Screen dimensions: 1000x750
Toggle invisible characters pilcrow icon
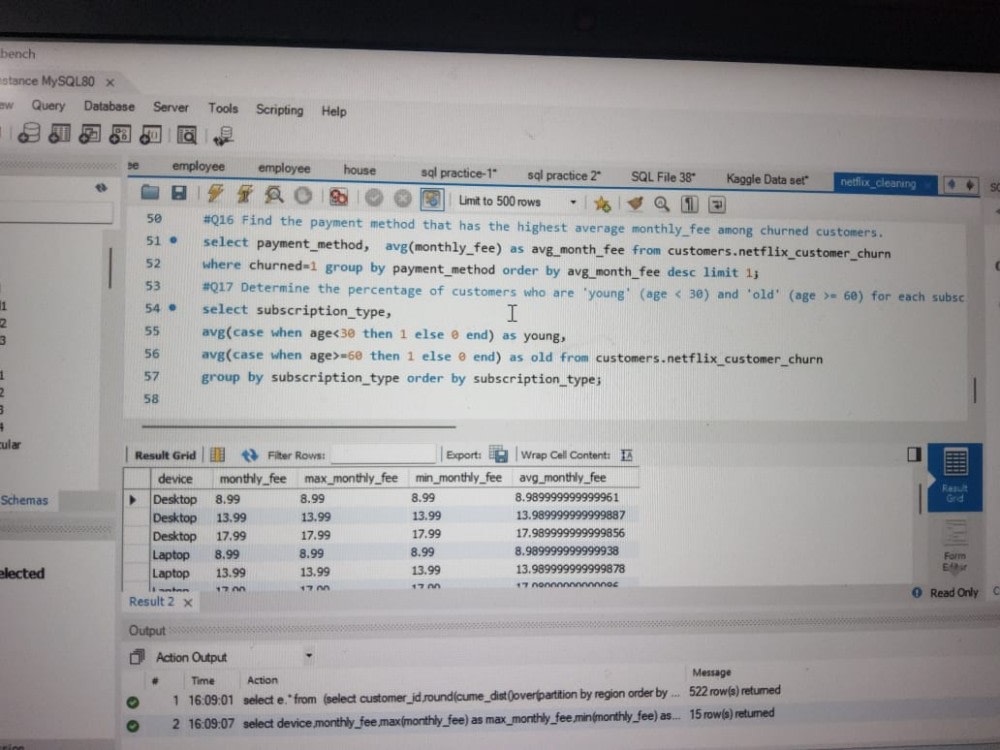[689, 204]
